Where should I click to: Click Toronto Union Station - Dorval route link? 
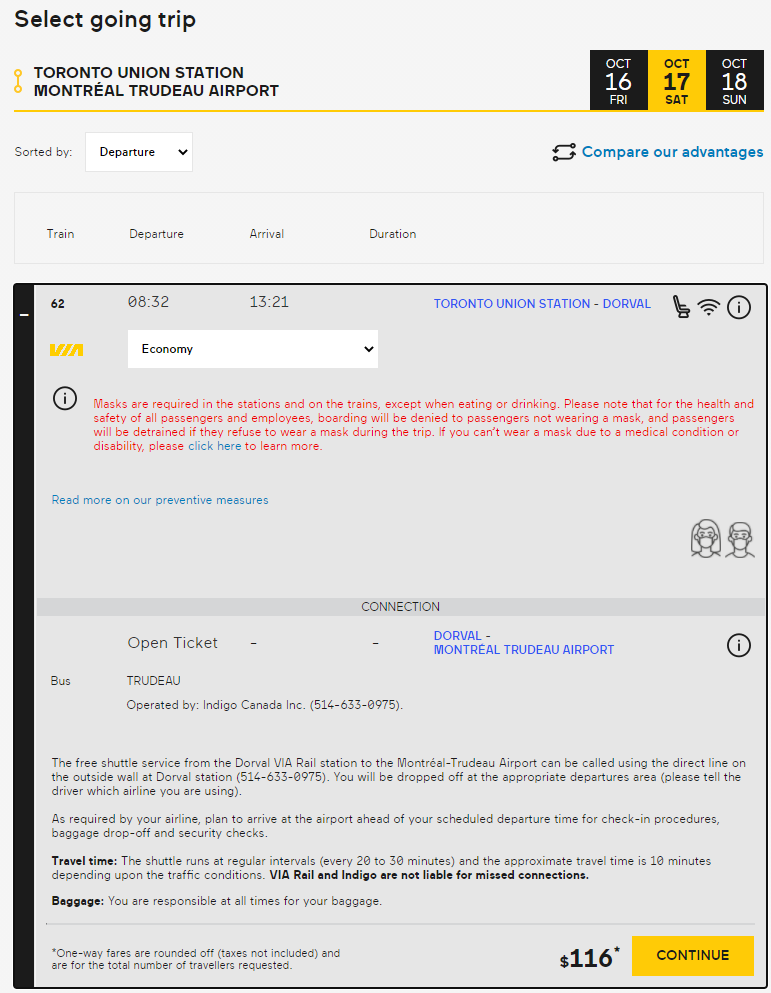pos(542,304)
